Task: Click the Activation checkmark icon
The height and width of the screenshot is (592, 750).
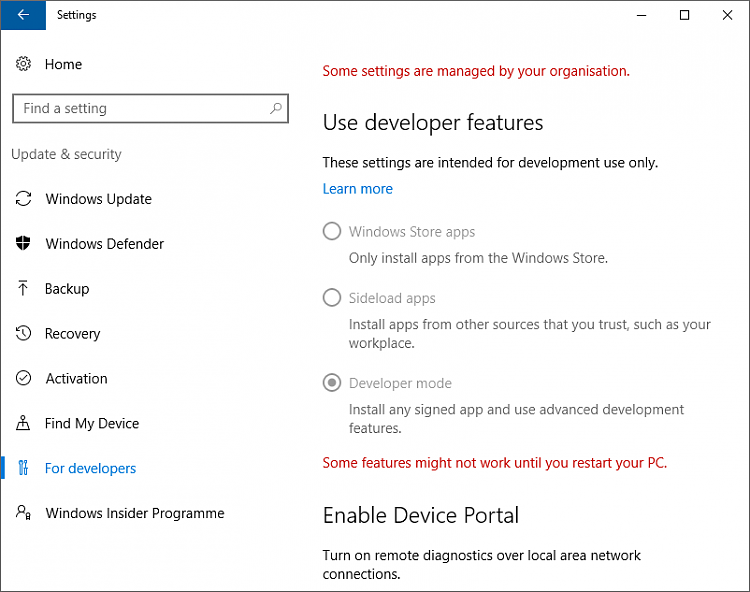Action: click(x=23, y=378)
